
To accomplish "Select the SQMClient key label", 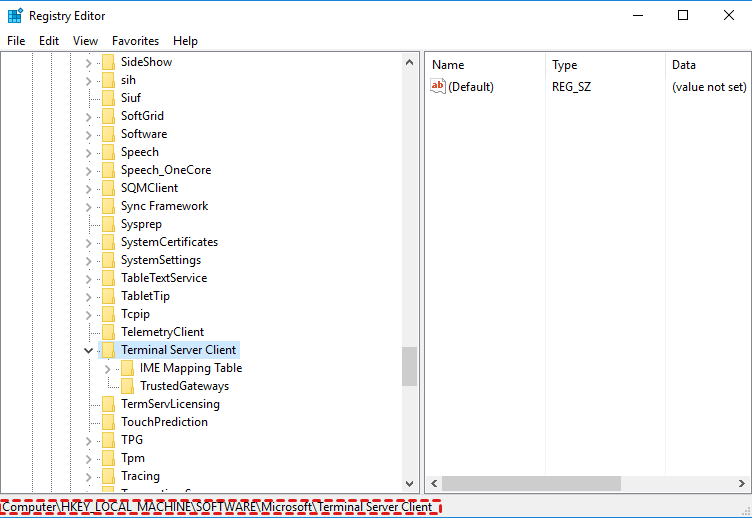I will pos(149,188).
